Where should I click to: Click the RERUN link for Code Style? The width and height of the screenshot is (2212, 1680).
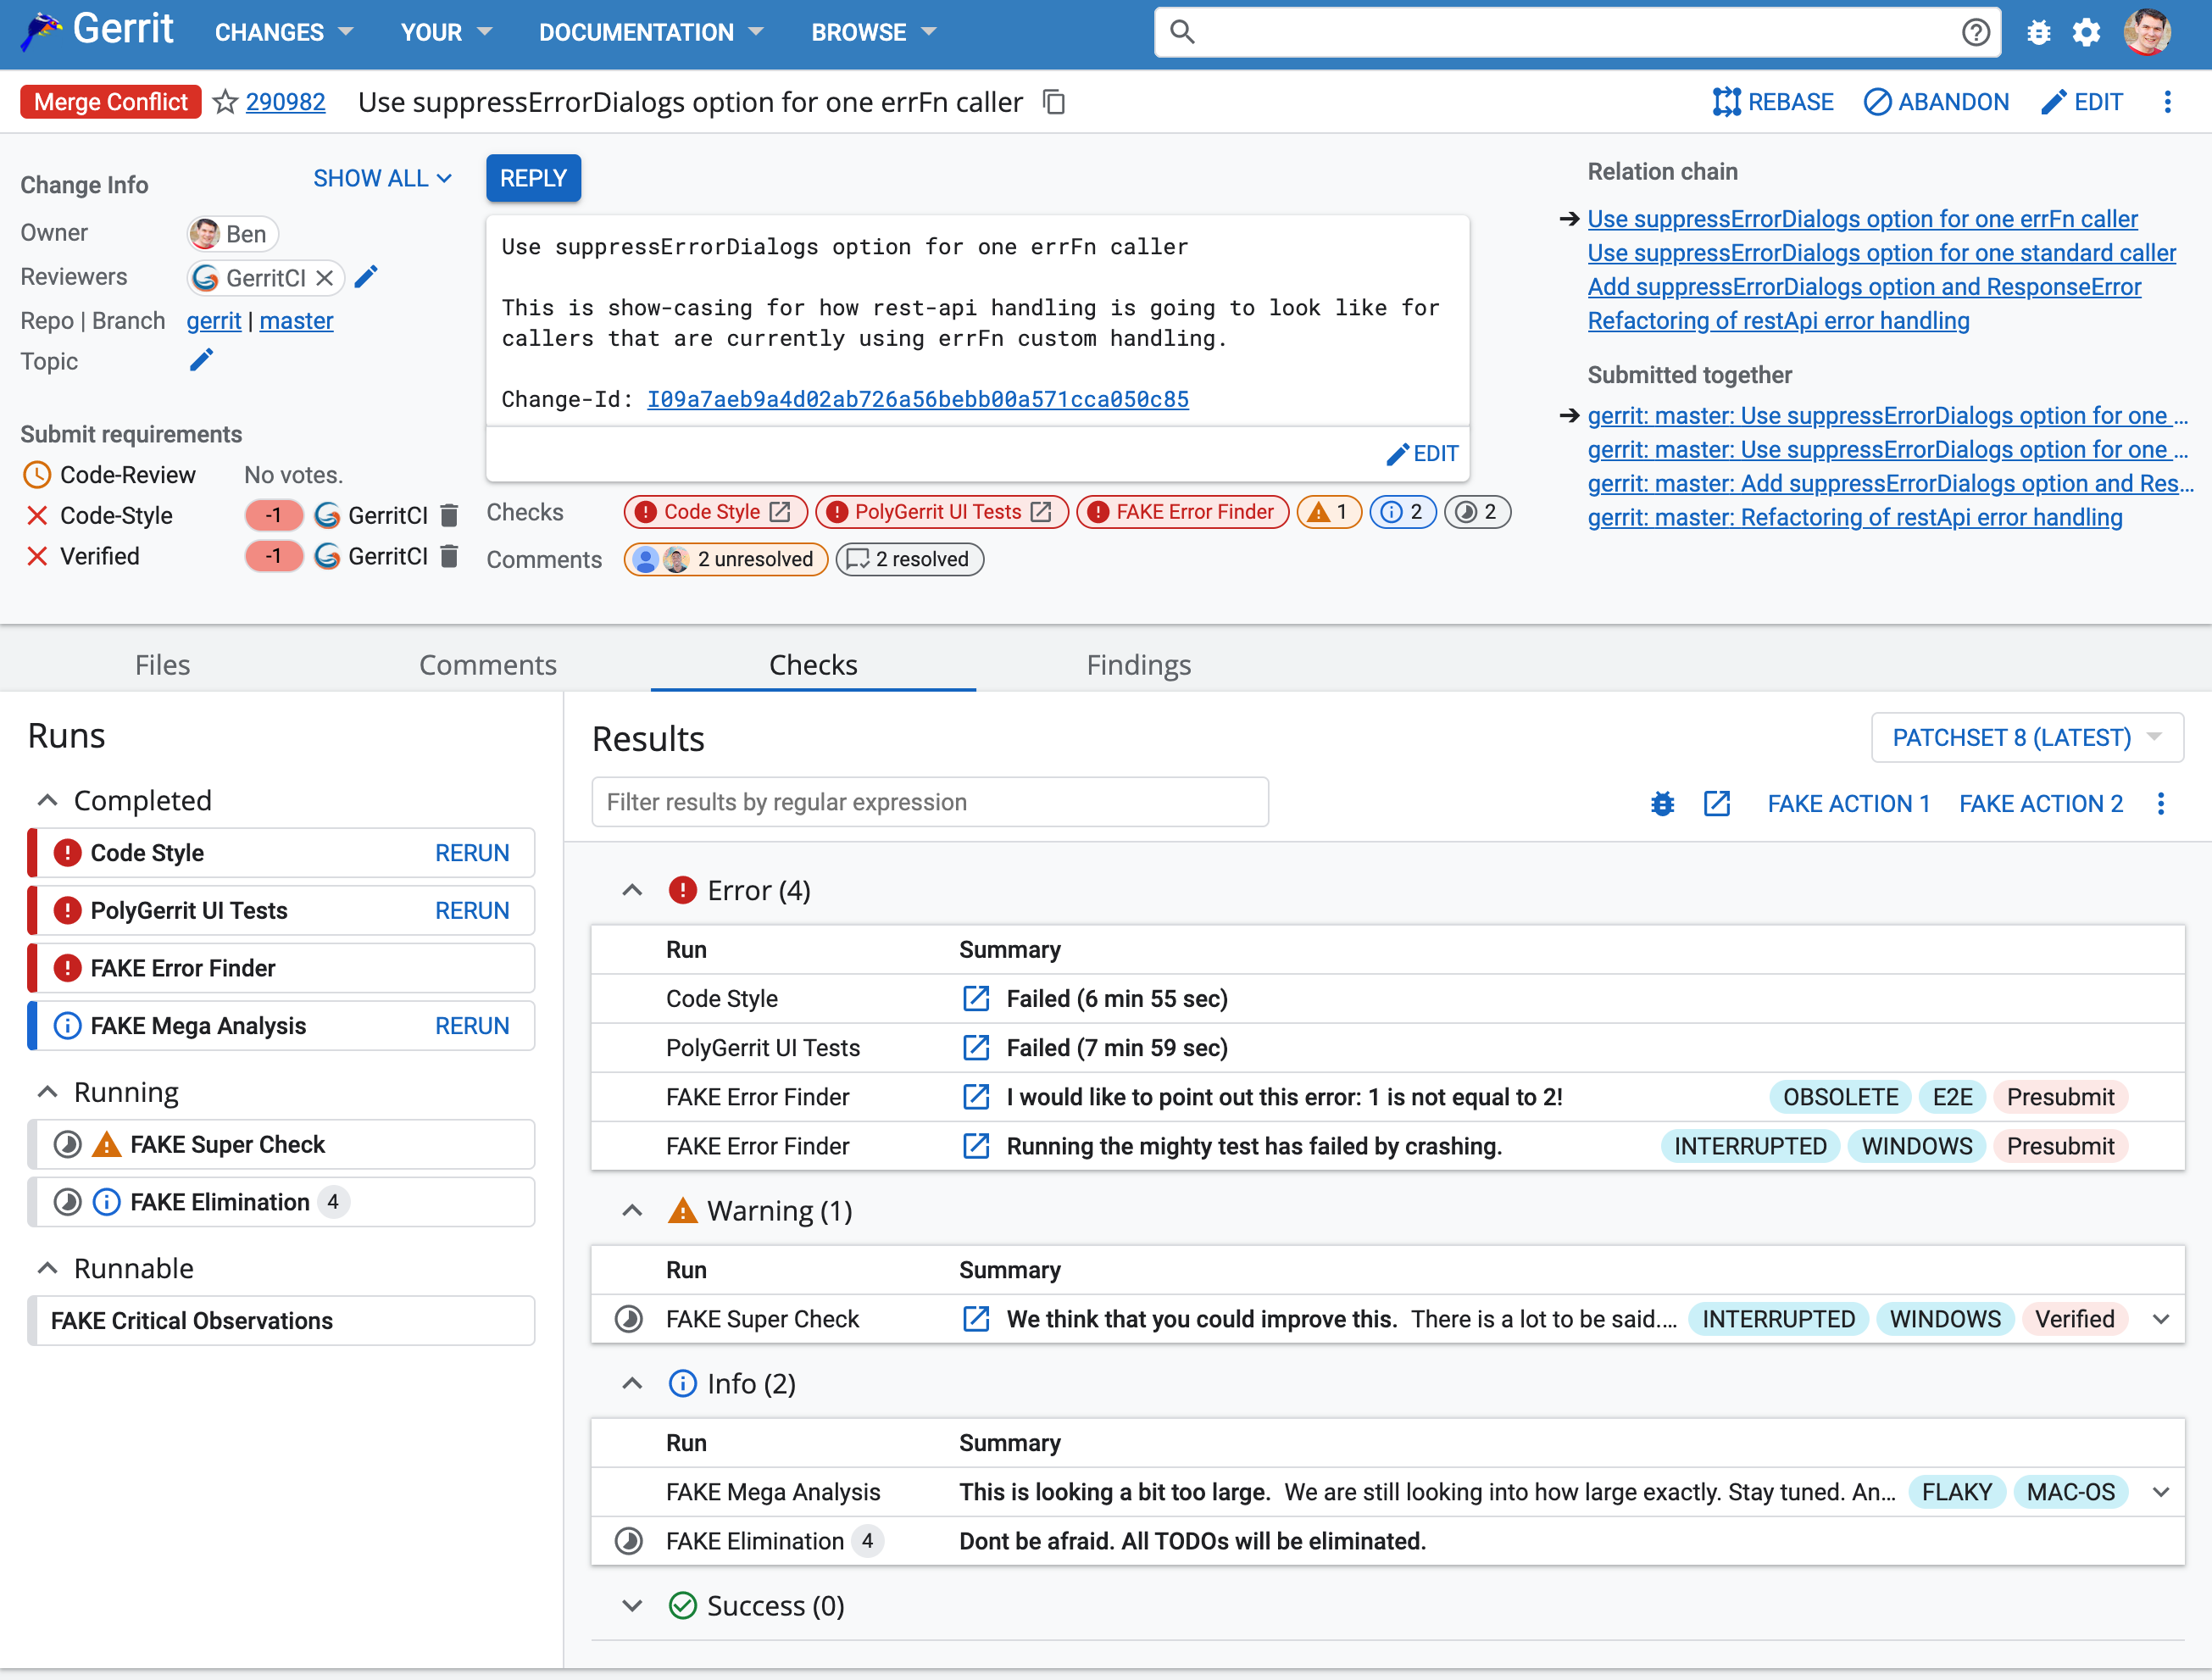[471, 854]
